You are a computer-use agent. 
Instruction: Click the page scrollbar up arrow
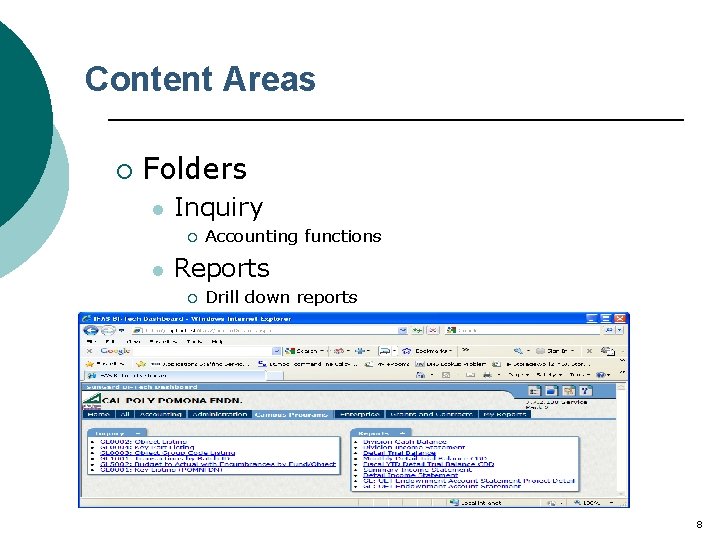622,387
